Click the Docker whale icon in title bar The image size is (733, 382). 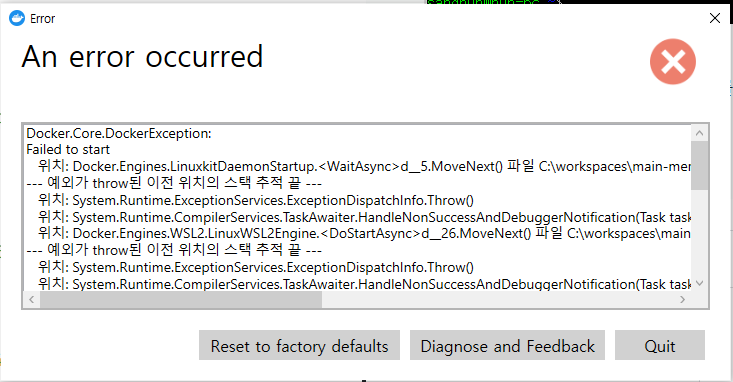(17, 19)
